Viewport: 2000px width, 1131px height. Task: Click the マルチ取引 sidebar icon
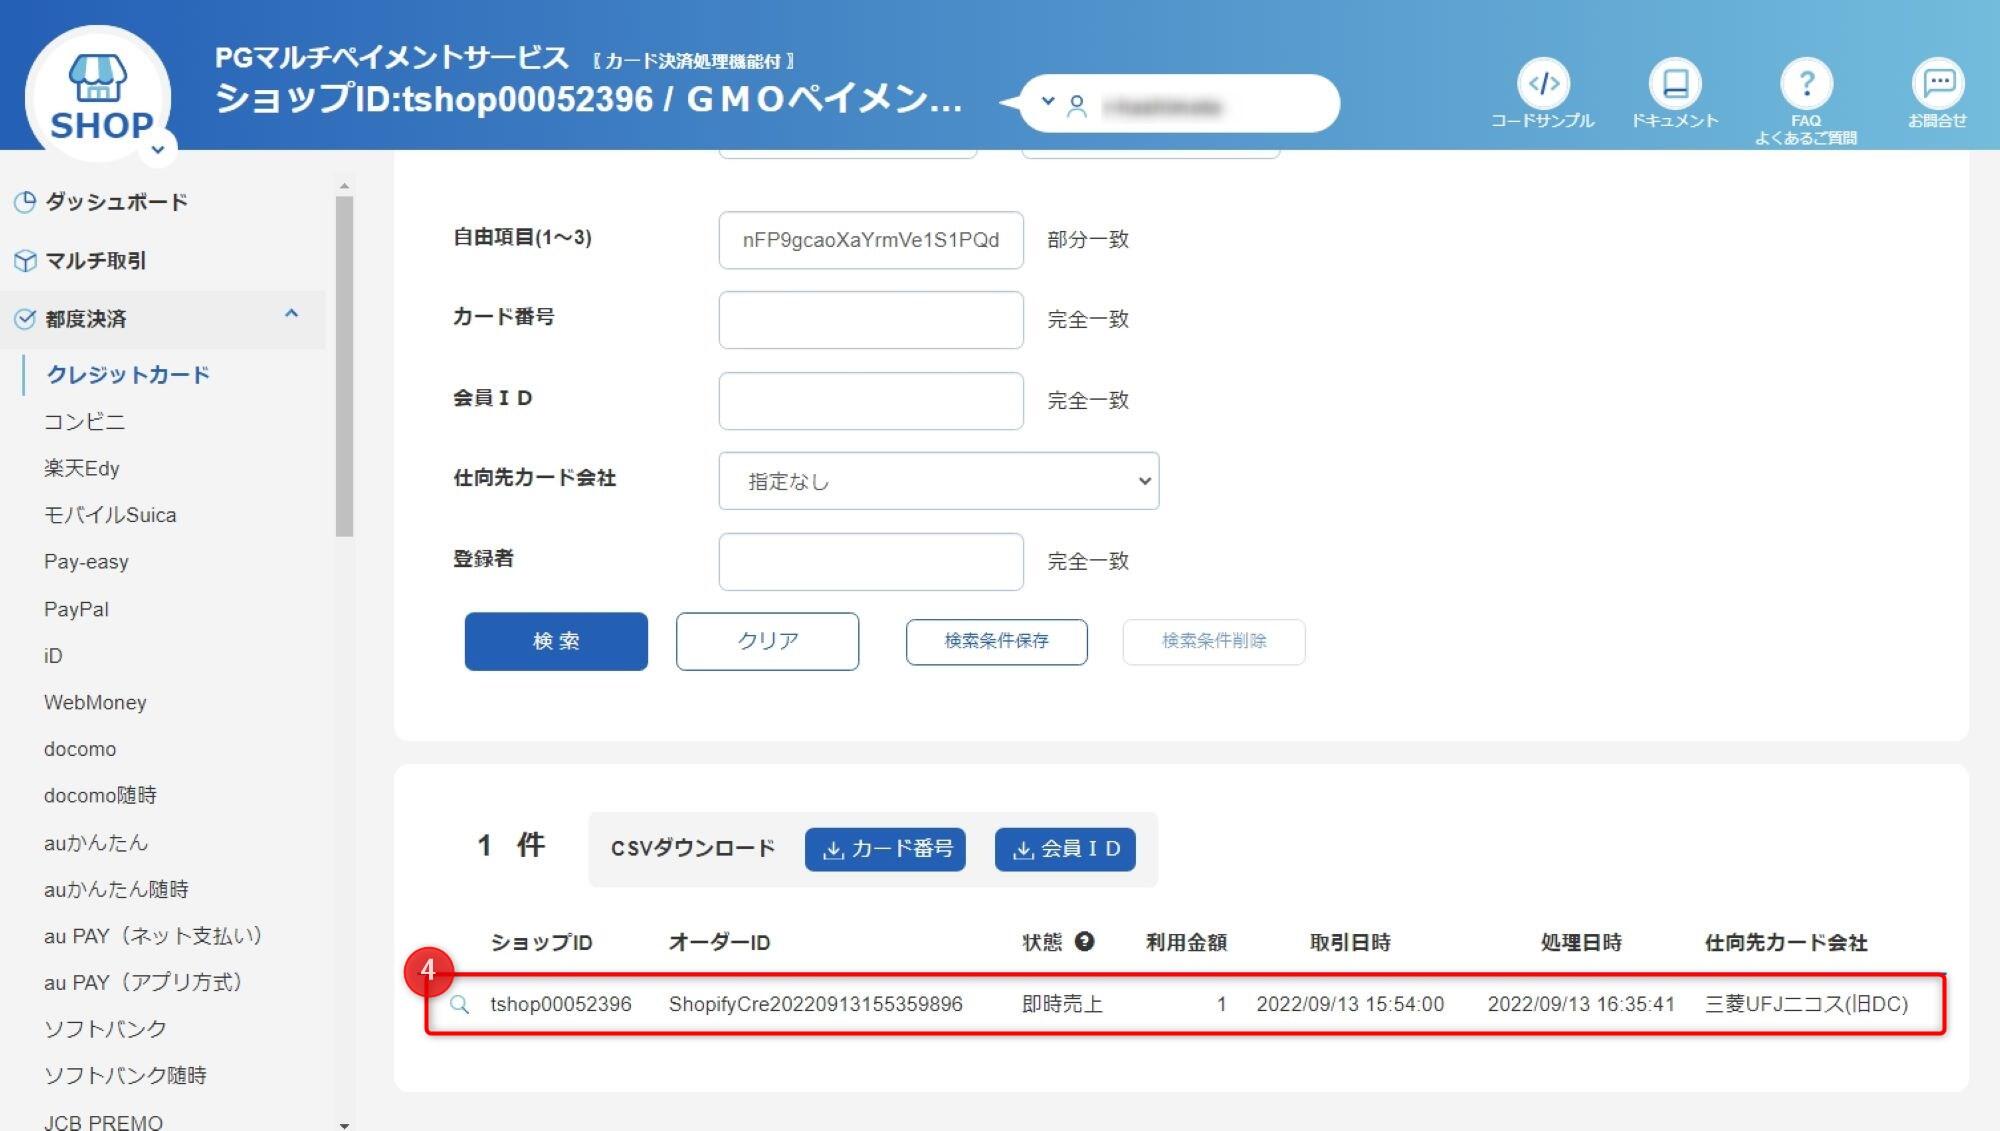[x=23, y=261]
